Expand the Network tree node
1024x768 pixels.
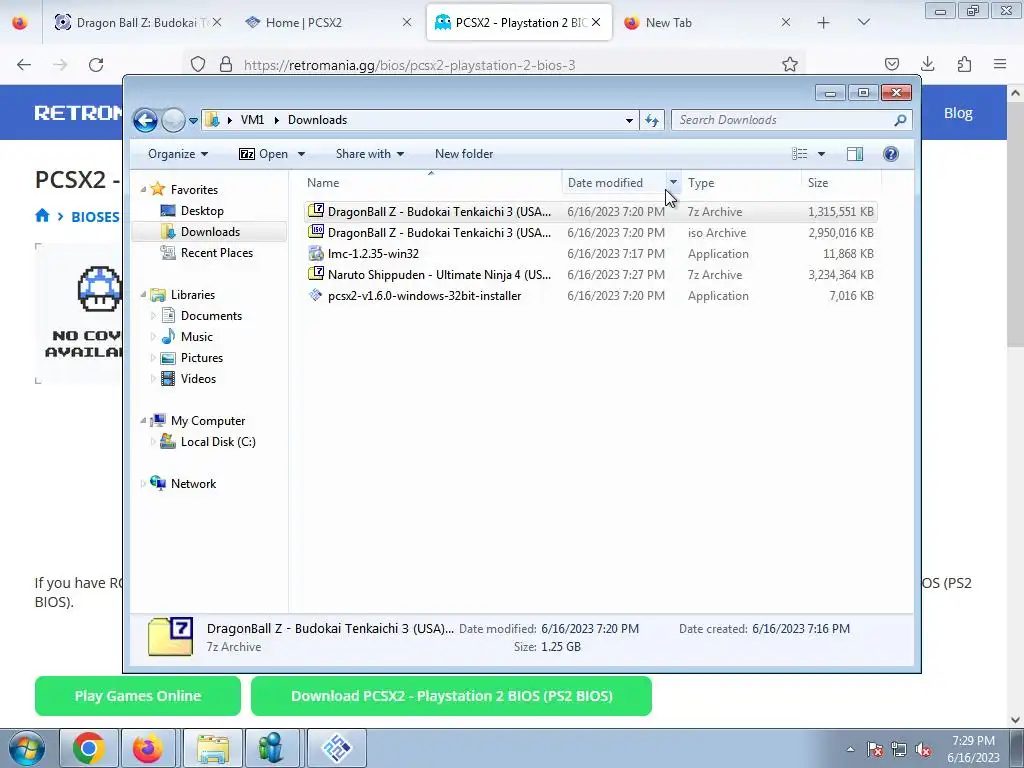click(143, 483)
